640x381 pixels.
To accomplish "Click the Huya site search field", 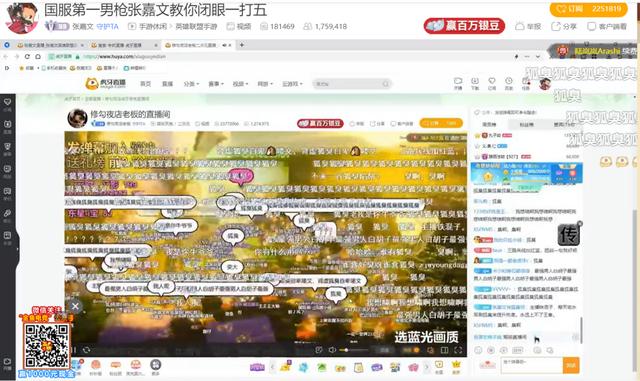I will (347, 84).
